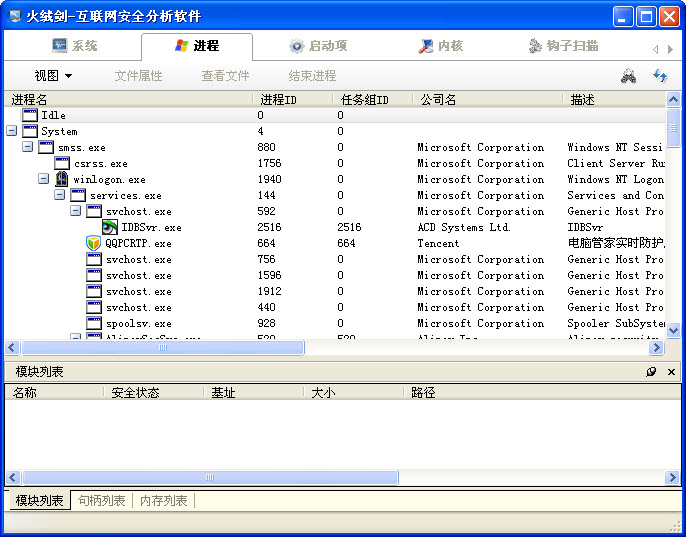
Task: Collapse the System tree node
Action: click(x=12, y=130)
